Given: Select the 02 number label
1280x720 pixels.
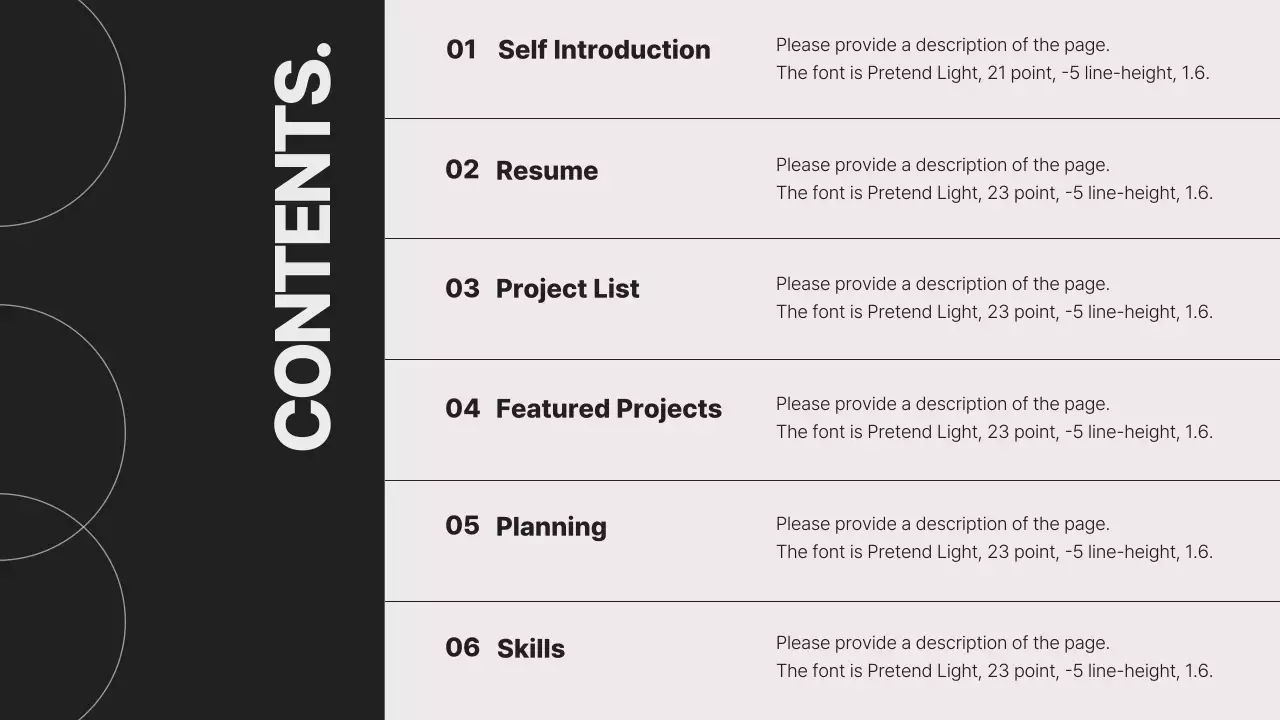Looking at the screenshot, I should pyautogui.click(x=462, y=170).
